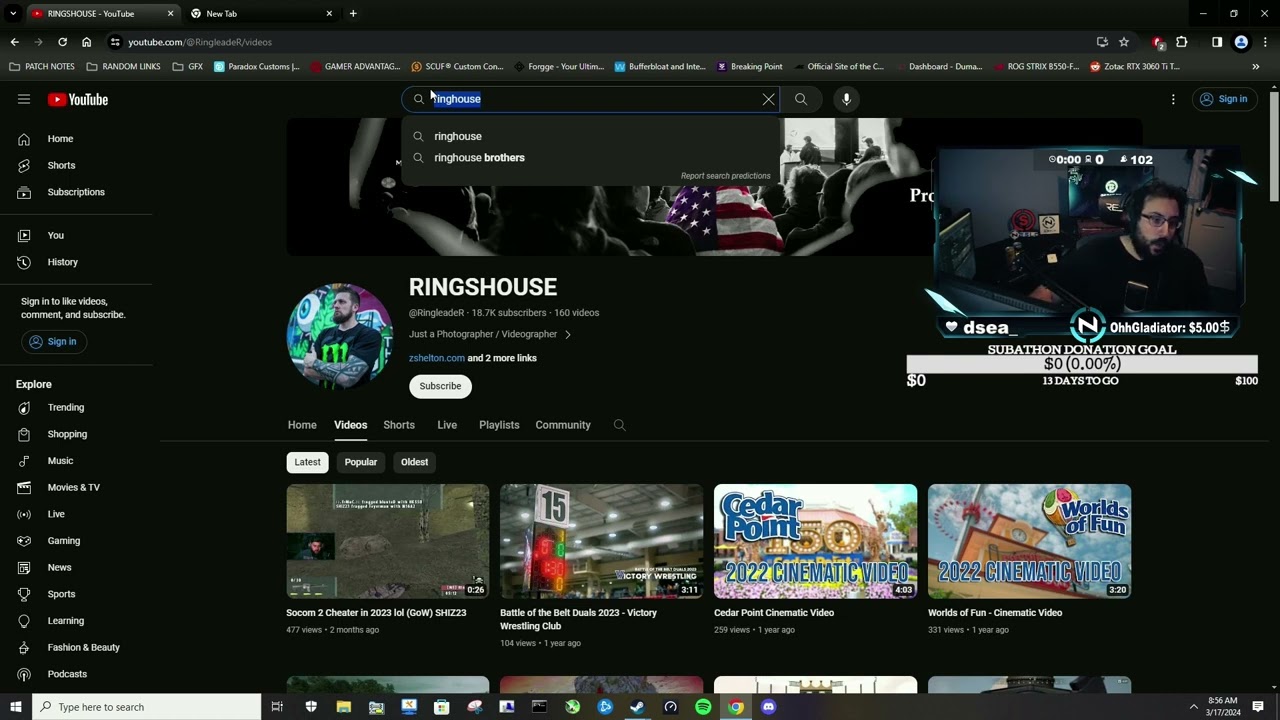Browse Fashion & Beauty in Explore

[x=76, y=647]
